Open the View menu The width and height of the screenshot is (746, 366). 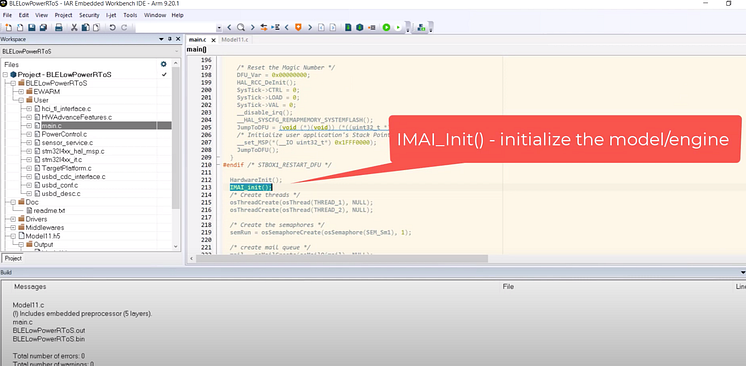point(41,15)
